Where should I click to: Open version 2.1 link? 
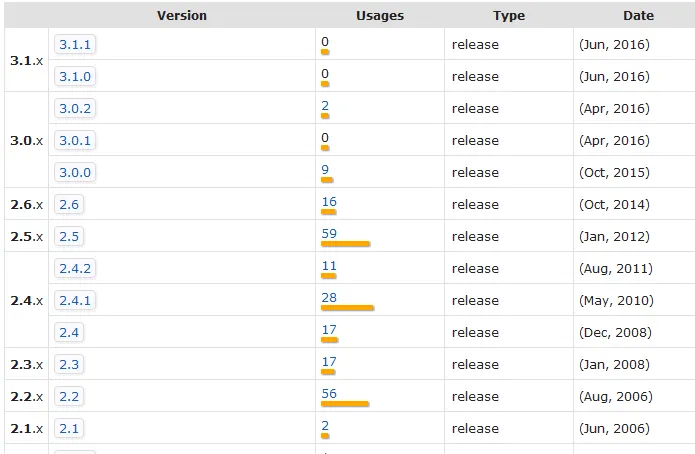[x=68, y=429]
